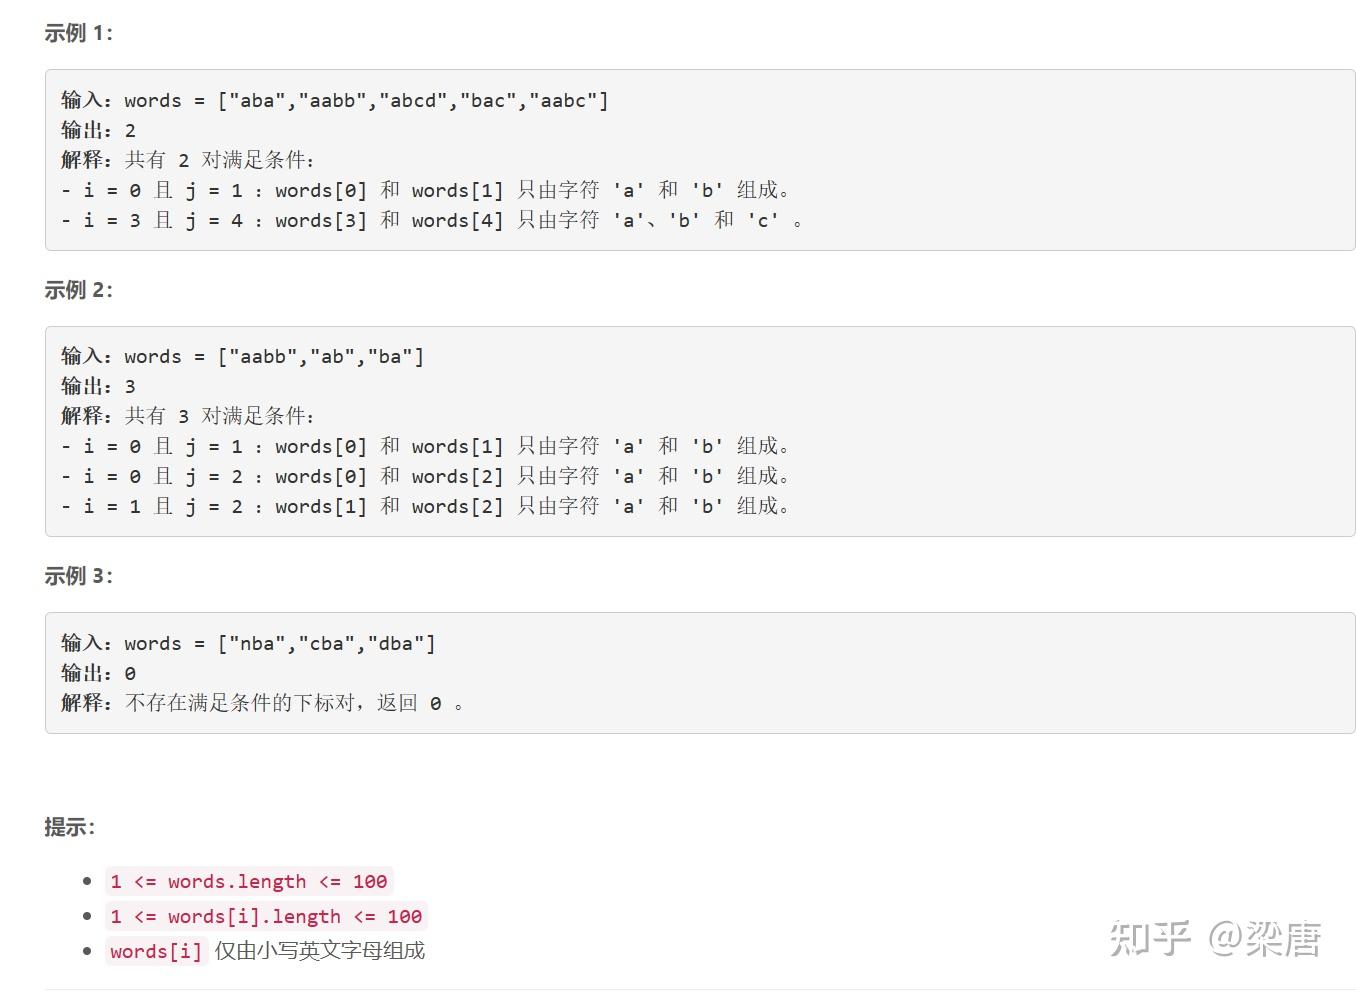The width and height of the screenshot is (1356, 993).
Task: Click the input line ["aabb","ab","ba"]
Action: [242, 356]
